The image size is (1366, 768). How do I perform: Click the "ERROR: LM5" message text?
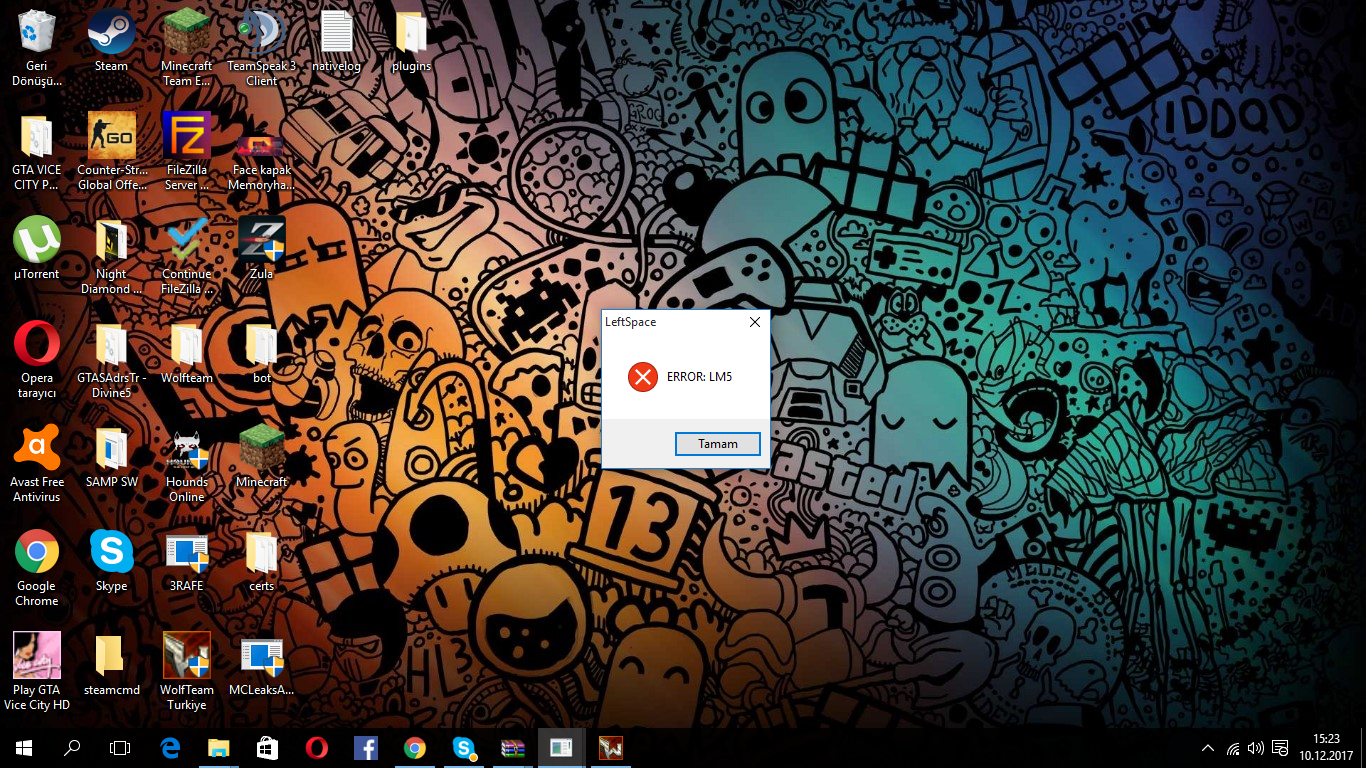699,377
